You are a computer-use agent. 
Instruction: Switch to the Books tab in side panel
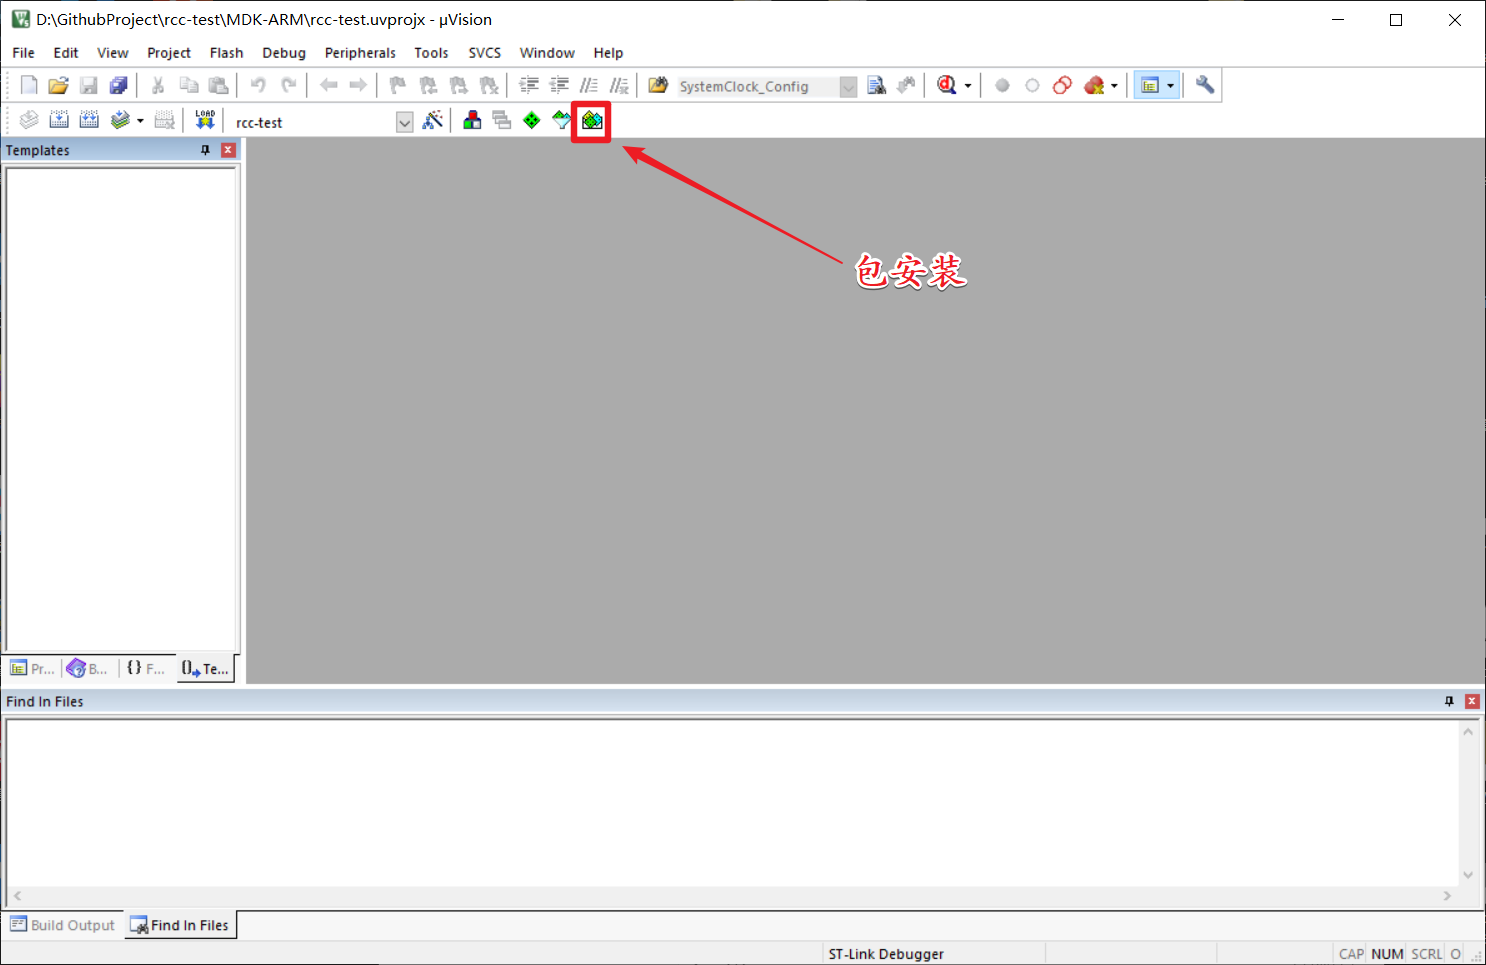(x=87, y=669)
